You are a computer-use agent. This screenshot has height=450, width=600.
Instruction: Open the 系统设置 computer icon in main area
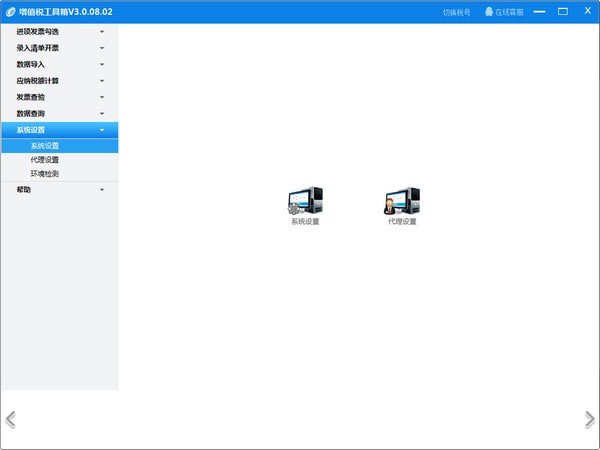click(x=305, y=201)
